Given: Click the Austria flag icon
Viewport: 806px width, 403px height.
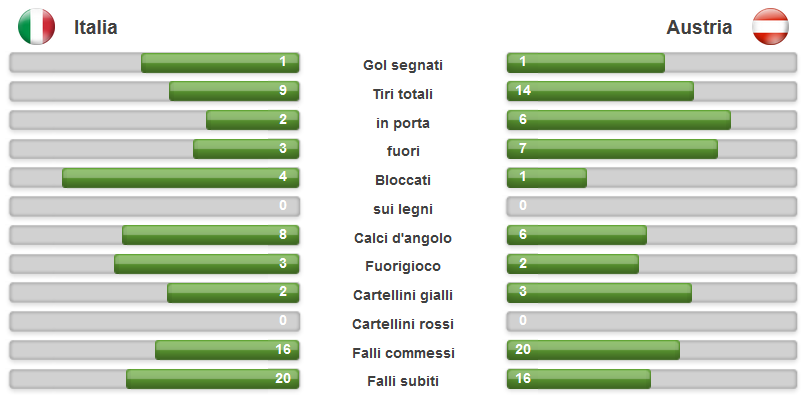Looking at the screenshot, I should point(770,27).
